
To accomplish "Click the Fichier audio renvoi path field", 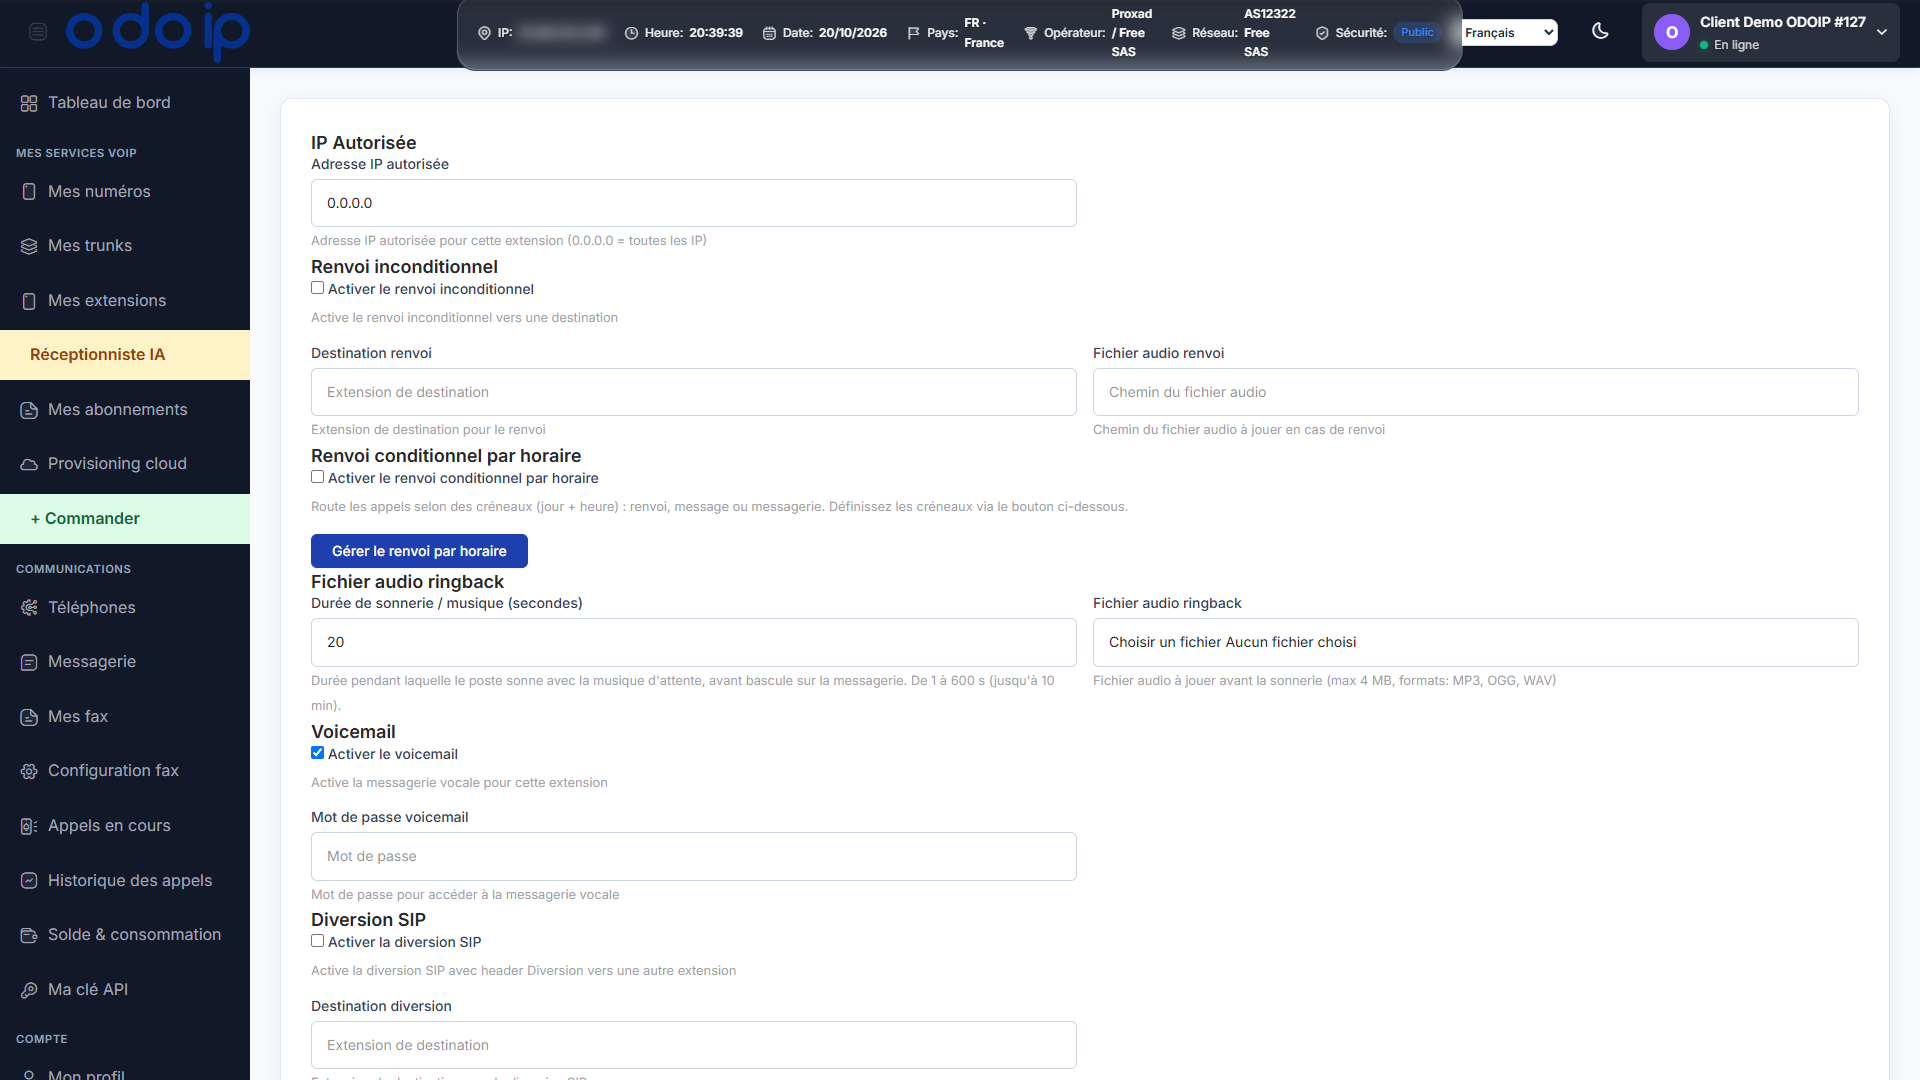I will tap(1475, 392).
